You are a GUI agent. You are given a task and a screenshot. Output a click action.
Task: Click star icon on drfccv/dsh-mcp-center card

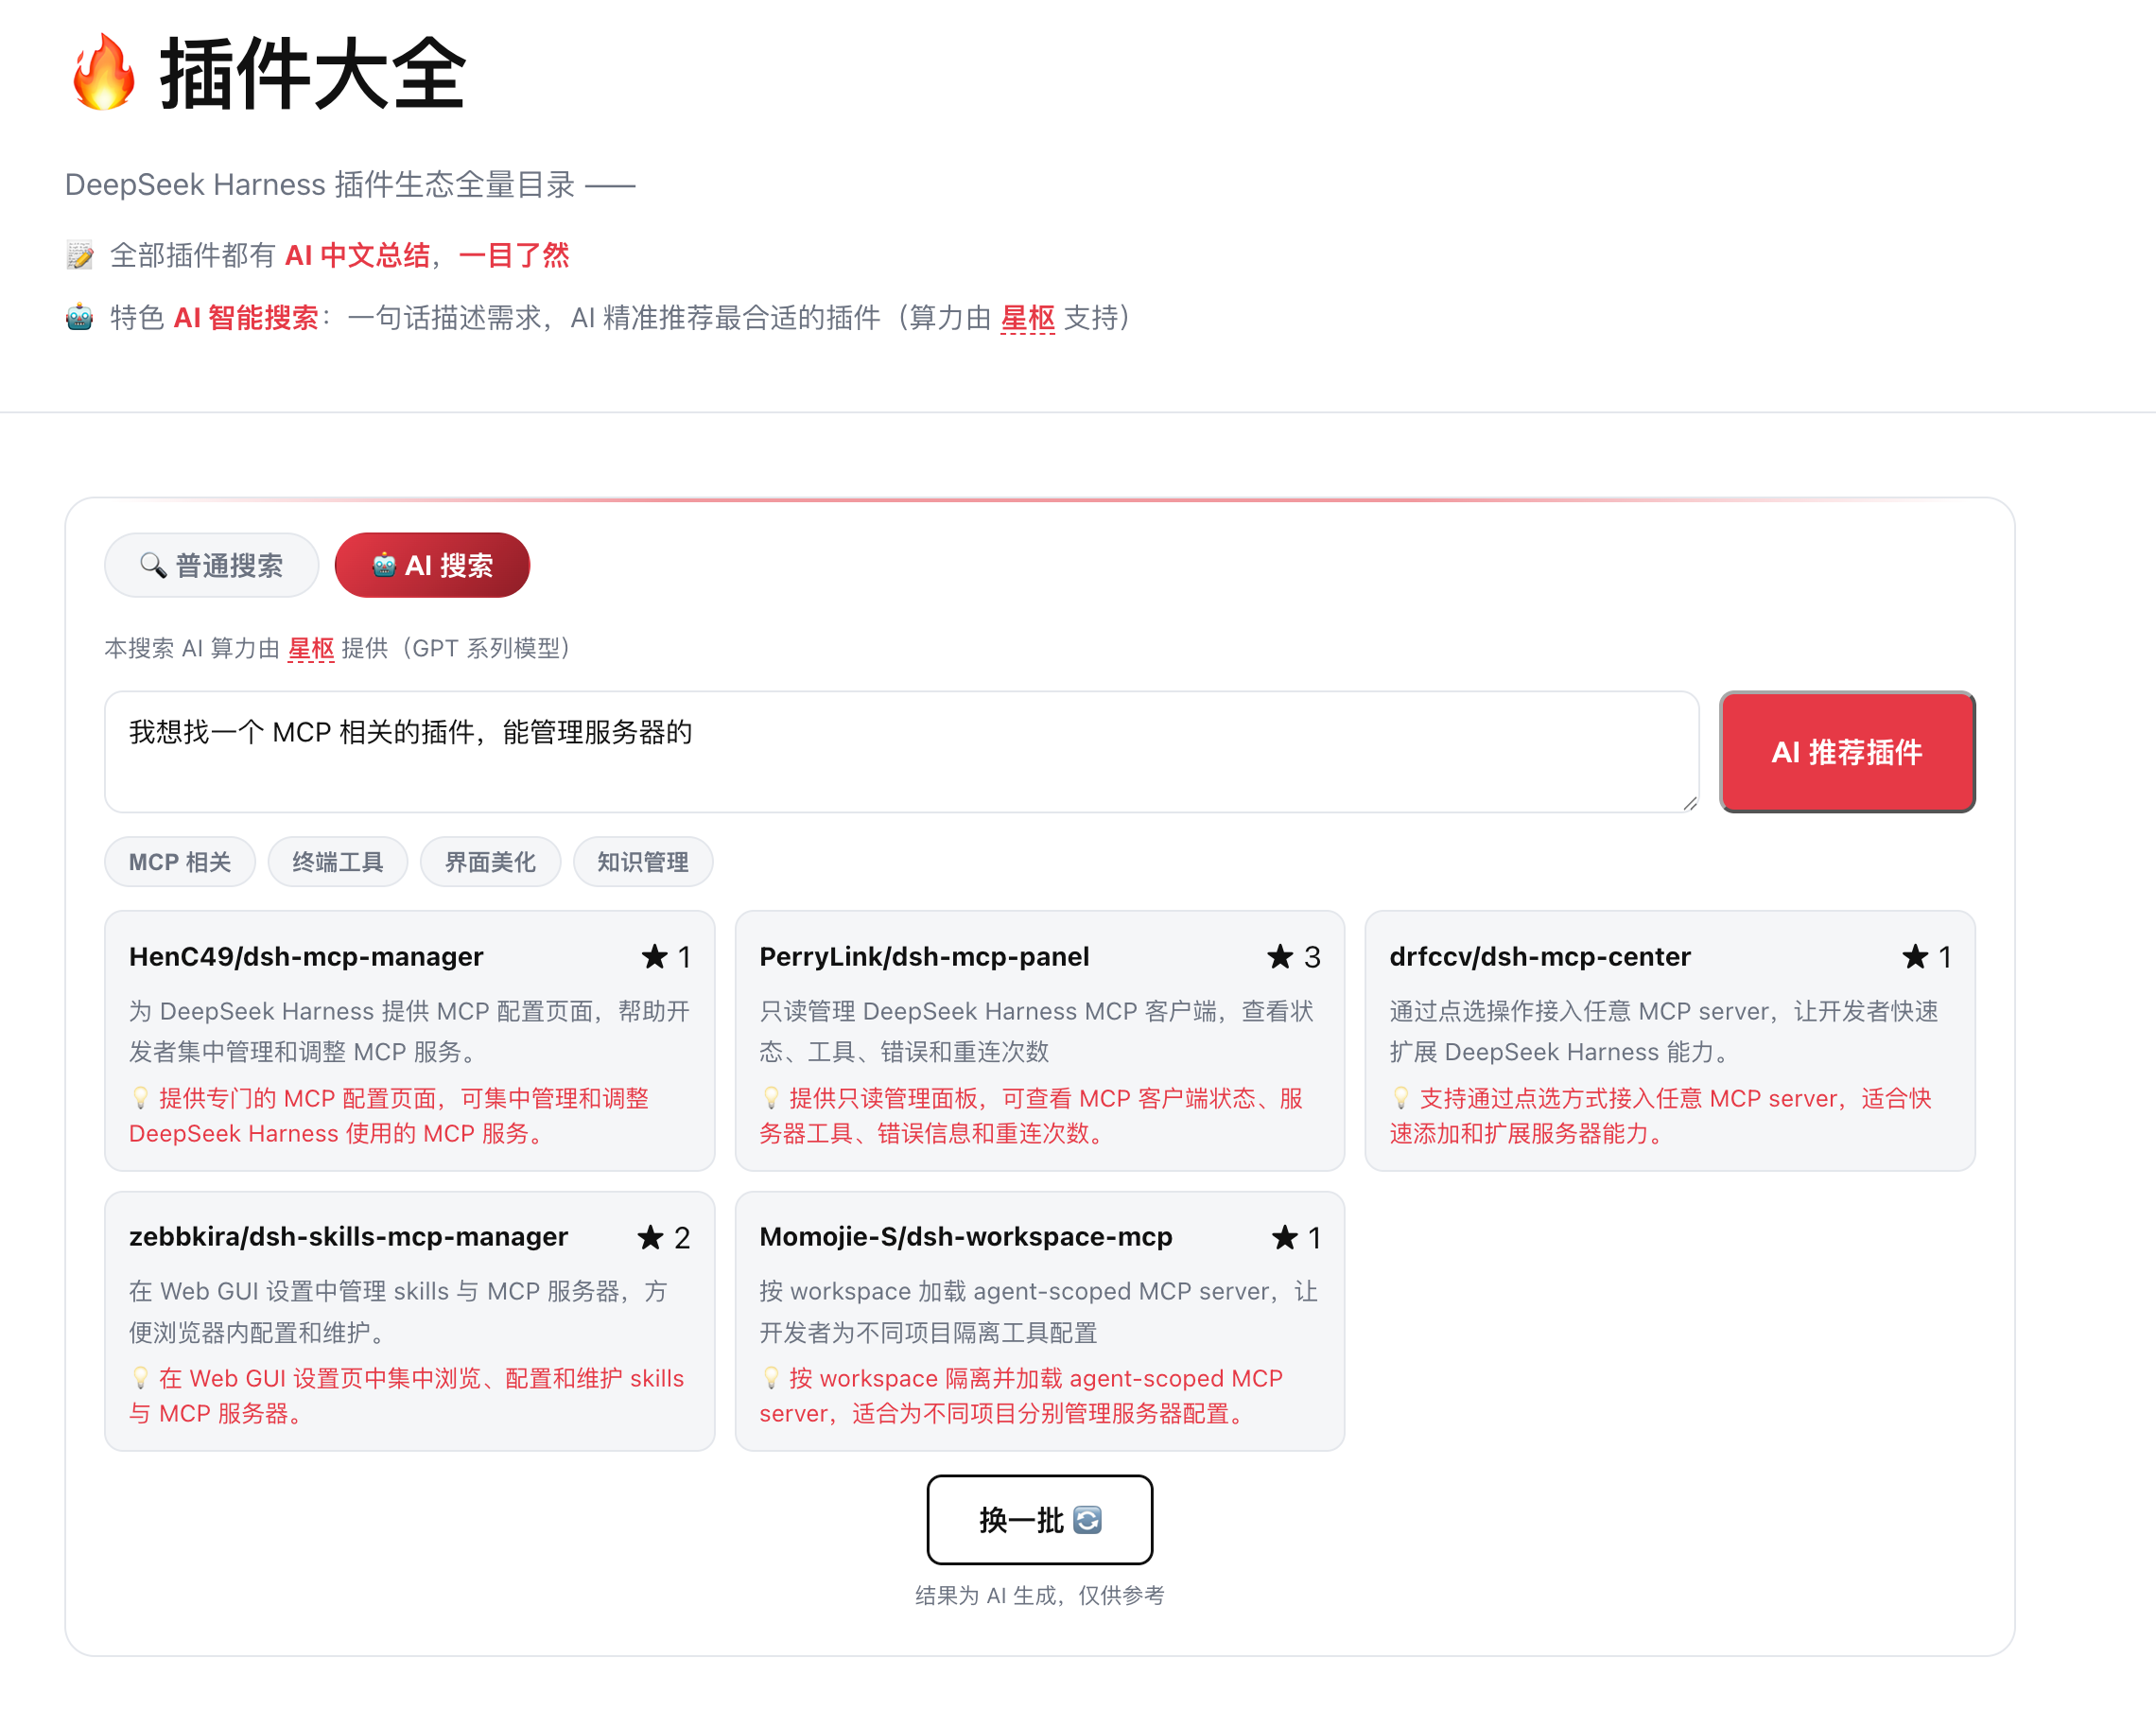pos(1915,957)
